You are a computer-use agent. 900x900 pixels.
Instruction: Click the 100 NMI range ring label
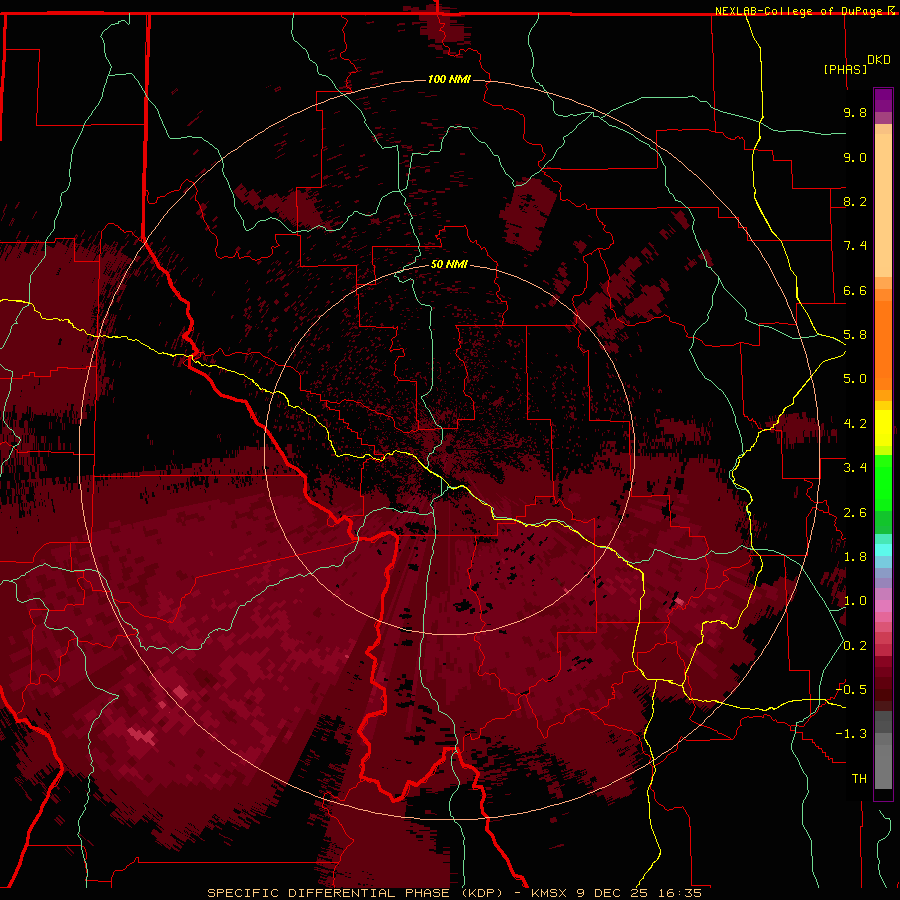coord(449,79)
